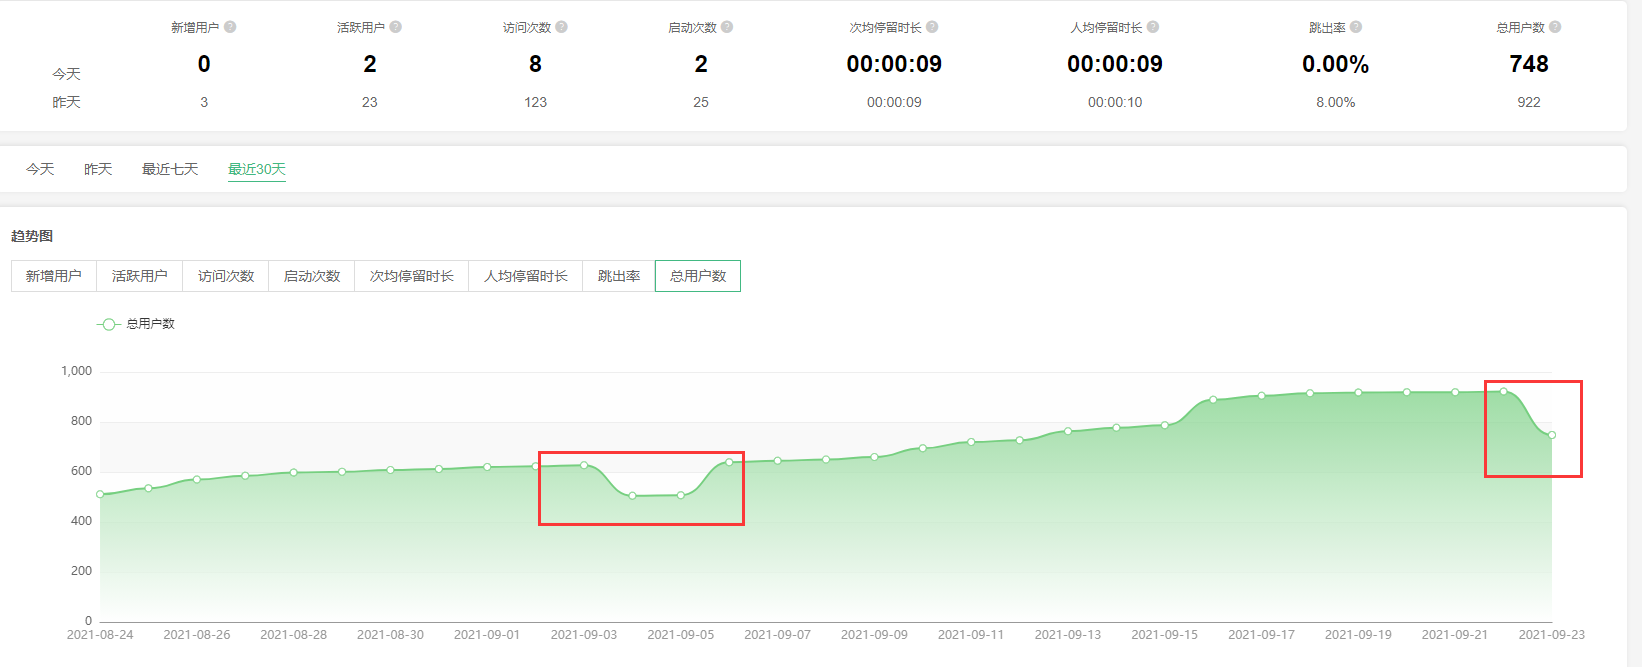Open the help icon next to 启动次数

tap(727, 27)
